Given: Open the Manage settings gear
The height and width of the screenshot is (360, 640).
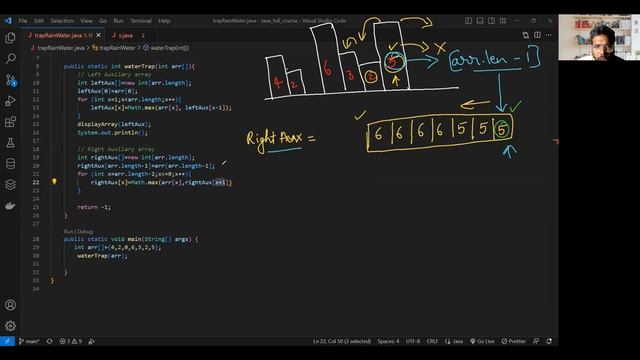Looking at the screenshot, I should (x=10, y=326).
